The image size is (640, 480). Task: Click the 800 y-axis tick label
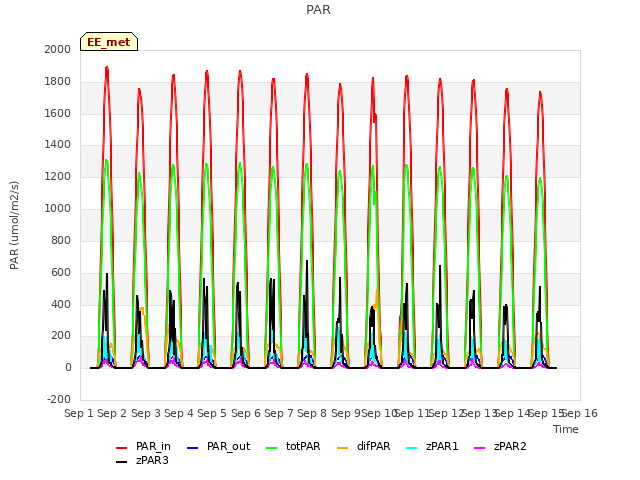click(61, 240)
